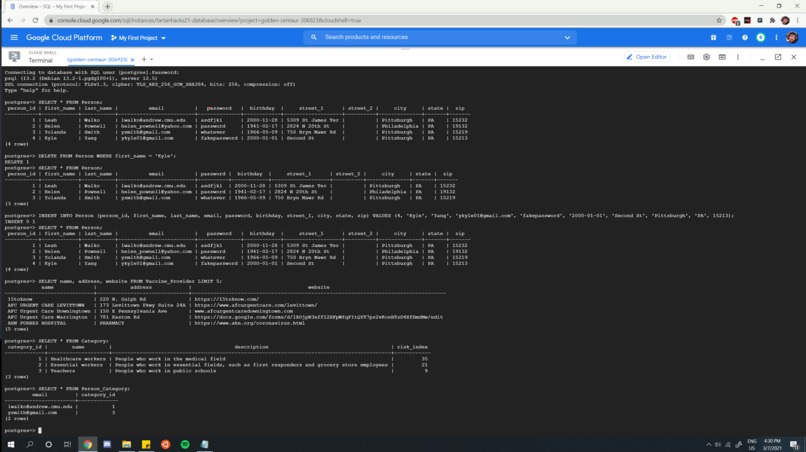
Task: Add a new Cloud Shell terminal tab
Action: 144,59
